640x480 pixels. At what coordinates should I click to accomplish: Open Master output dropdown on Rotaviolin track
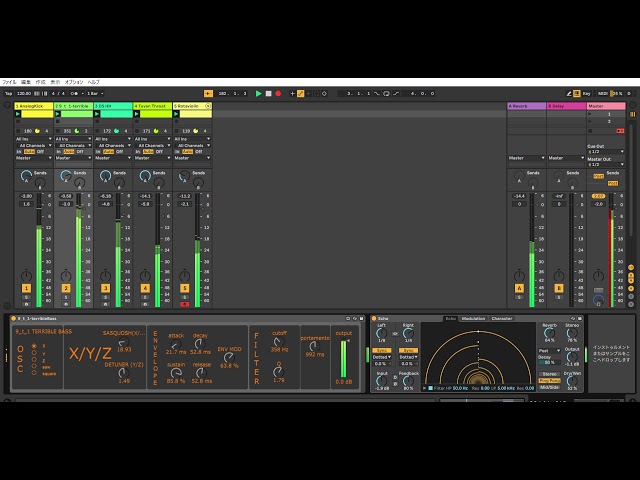point(192,158)
